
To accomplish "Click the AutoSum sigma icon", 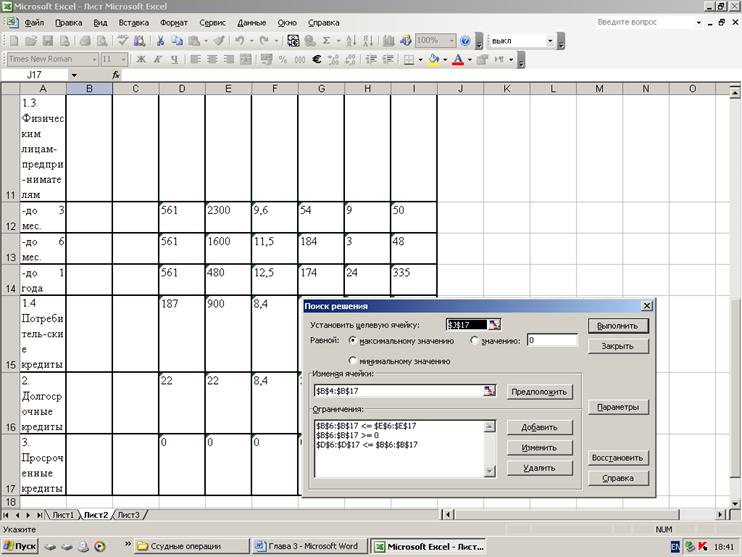I will (x=326, y=41).
